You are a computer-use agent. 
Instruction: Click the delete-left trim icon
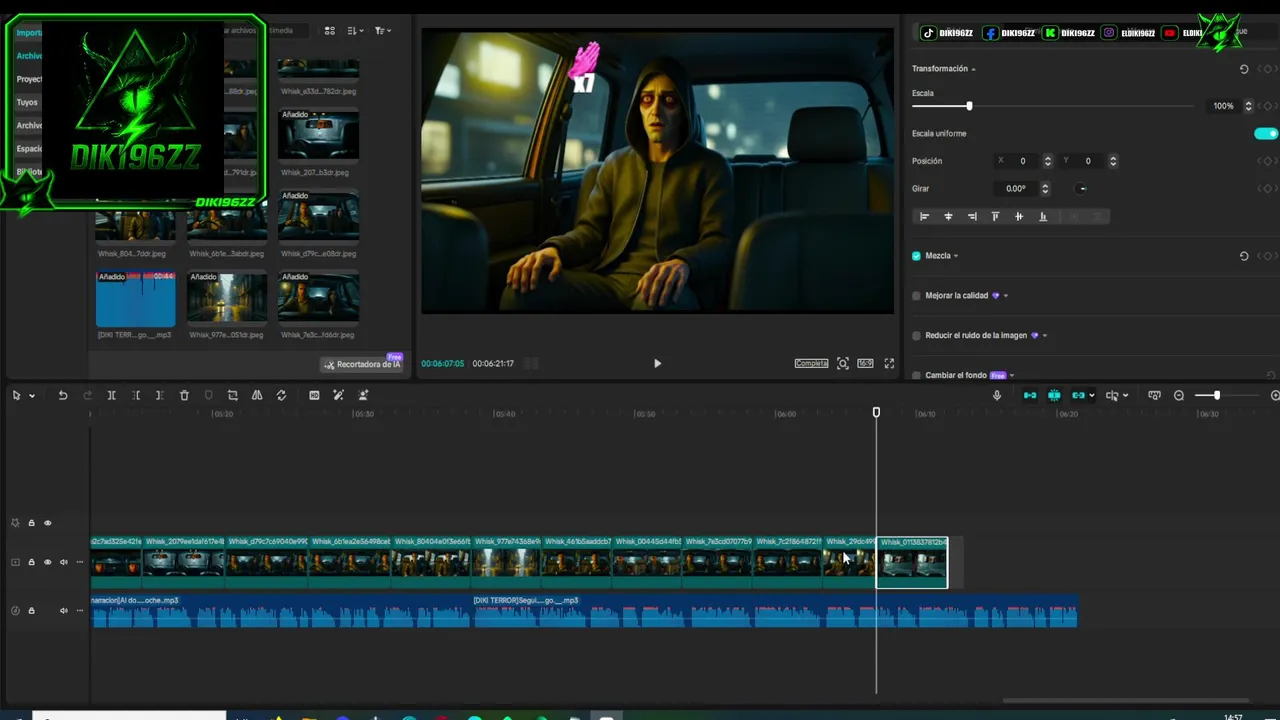[136, 395]
